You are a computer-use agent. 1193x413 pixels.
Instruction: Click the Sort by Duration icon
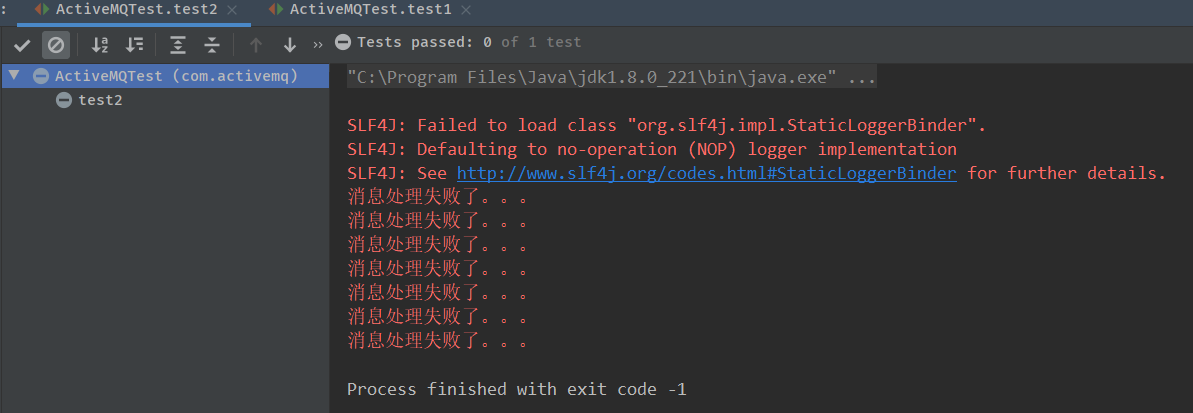(134, 45)
